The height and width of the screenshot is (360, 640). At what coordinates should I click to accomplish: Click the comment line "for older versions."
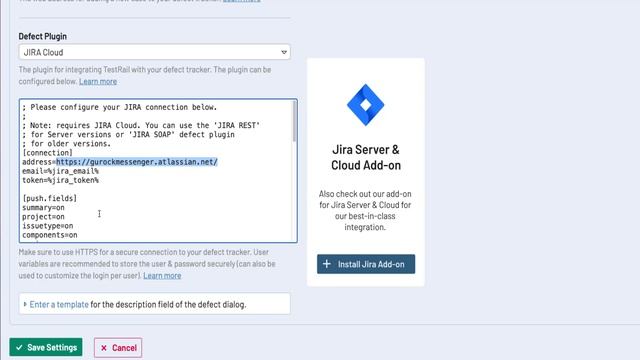(x=67, y=144)
